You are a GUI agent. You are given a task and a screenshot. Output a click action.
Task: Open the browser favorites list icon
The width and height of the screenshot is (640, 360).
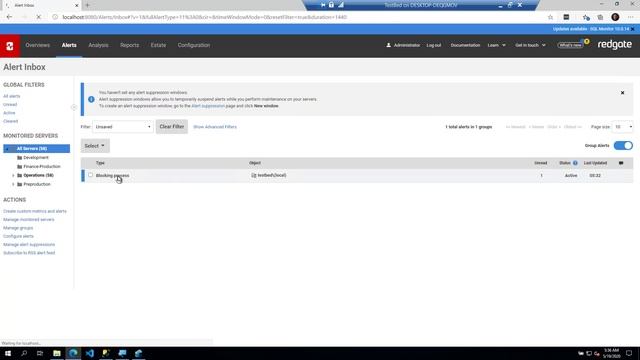[x=586, y=17]
